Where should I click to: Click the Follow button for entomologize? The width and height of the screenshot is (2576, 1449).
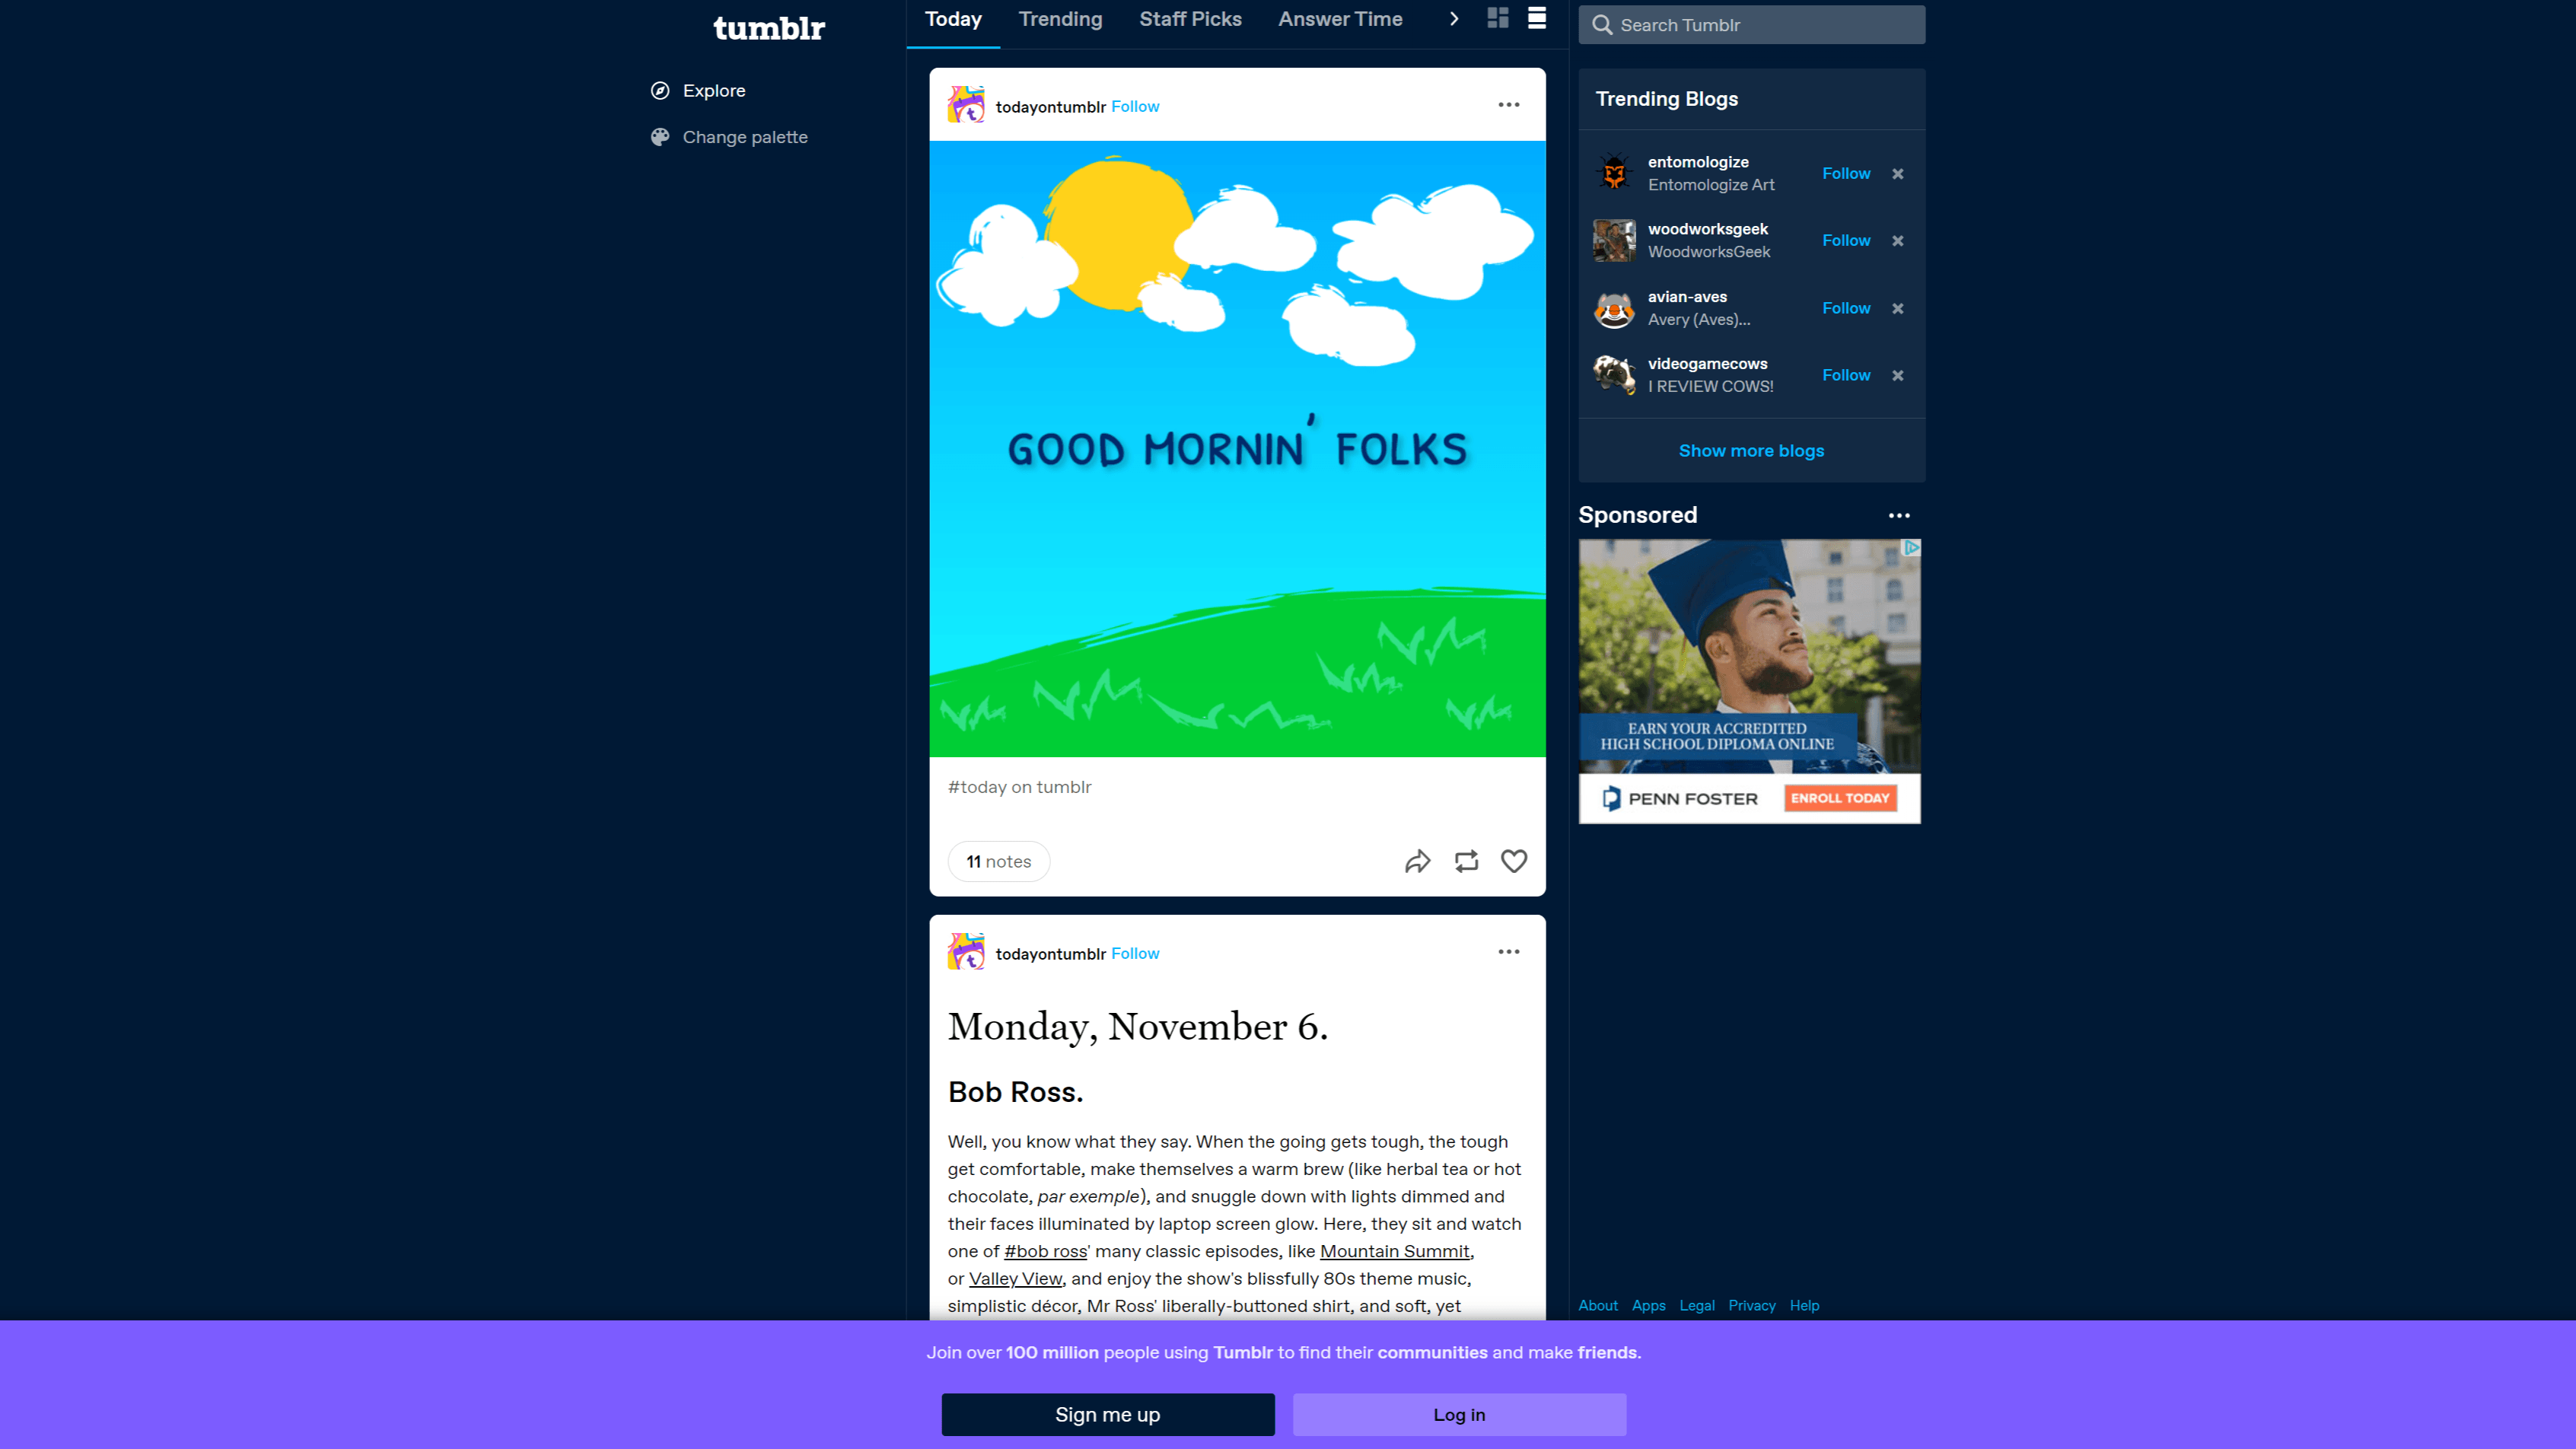click(x=1845, y=172)
